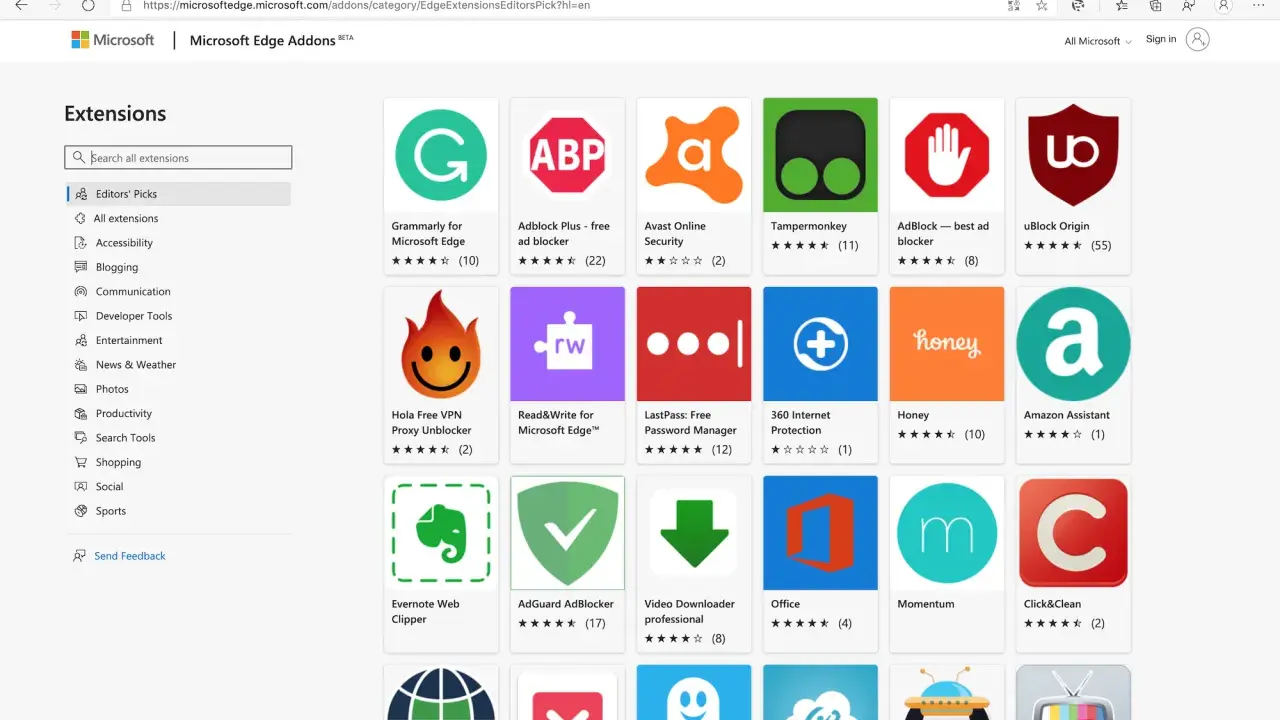Select the Hola Free VPN flame icon

(x=441, y=344)
